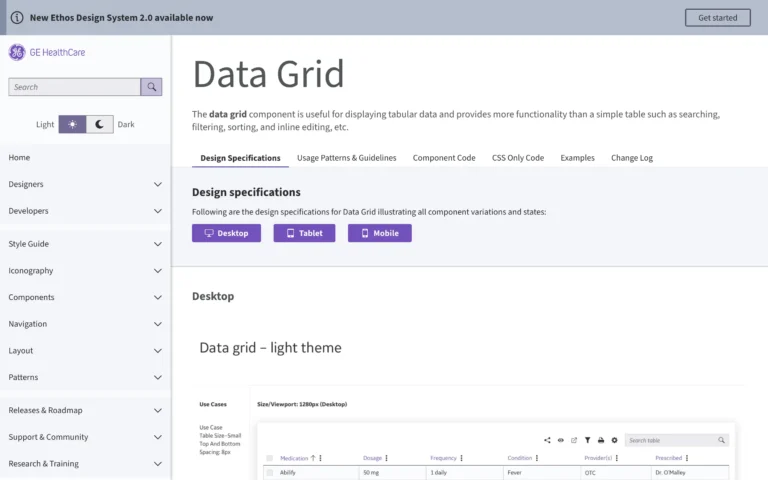Click the filter icon in grid toolbar
The height and width of the screenshot is (480, 768).
(587, 440)
